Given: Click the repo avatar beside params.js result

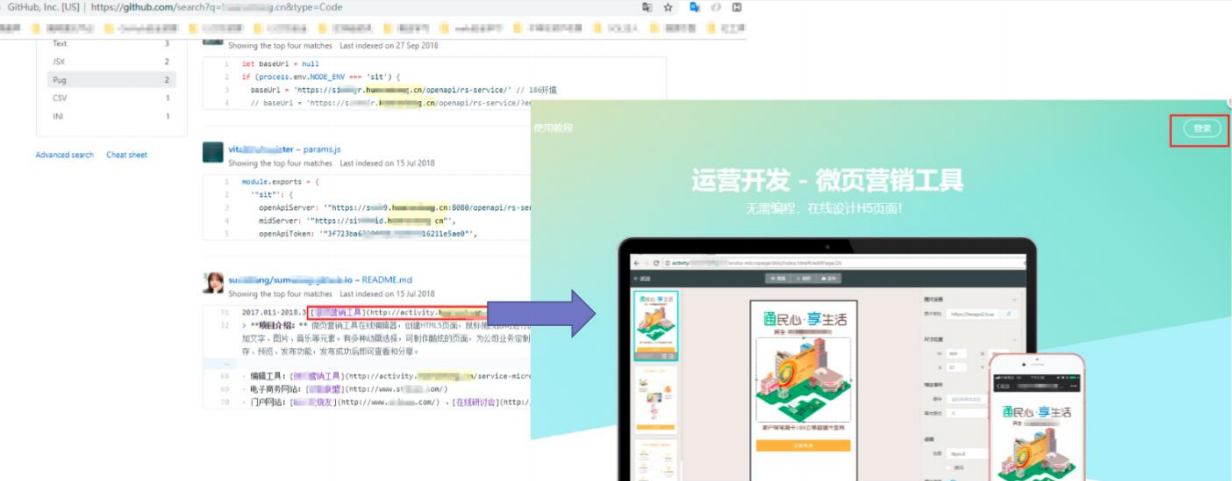Looking at the screenshot, I should point(213,152).
